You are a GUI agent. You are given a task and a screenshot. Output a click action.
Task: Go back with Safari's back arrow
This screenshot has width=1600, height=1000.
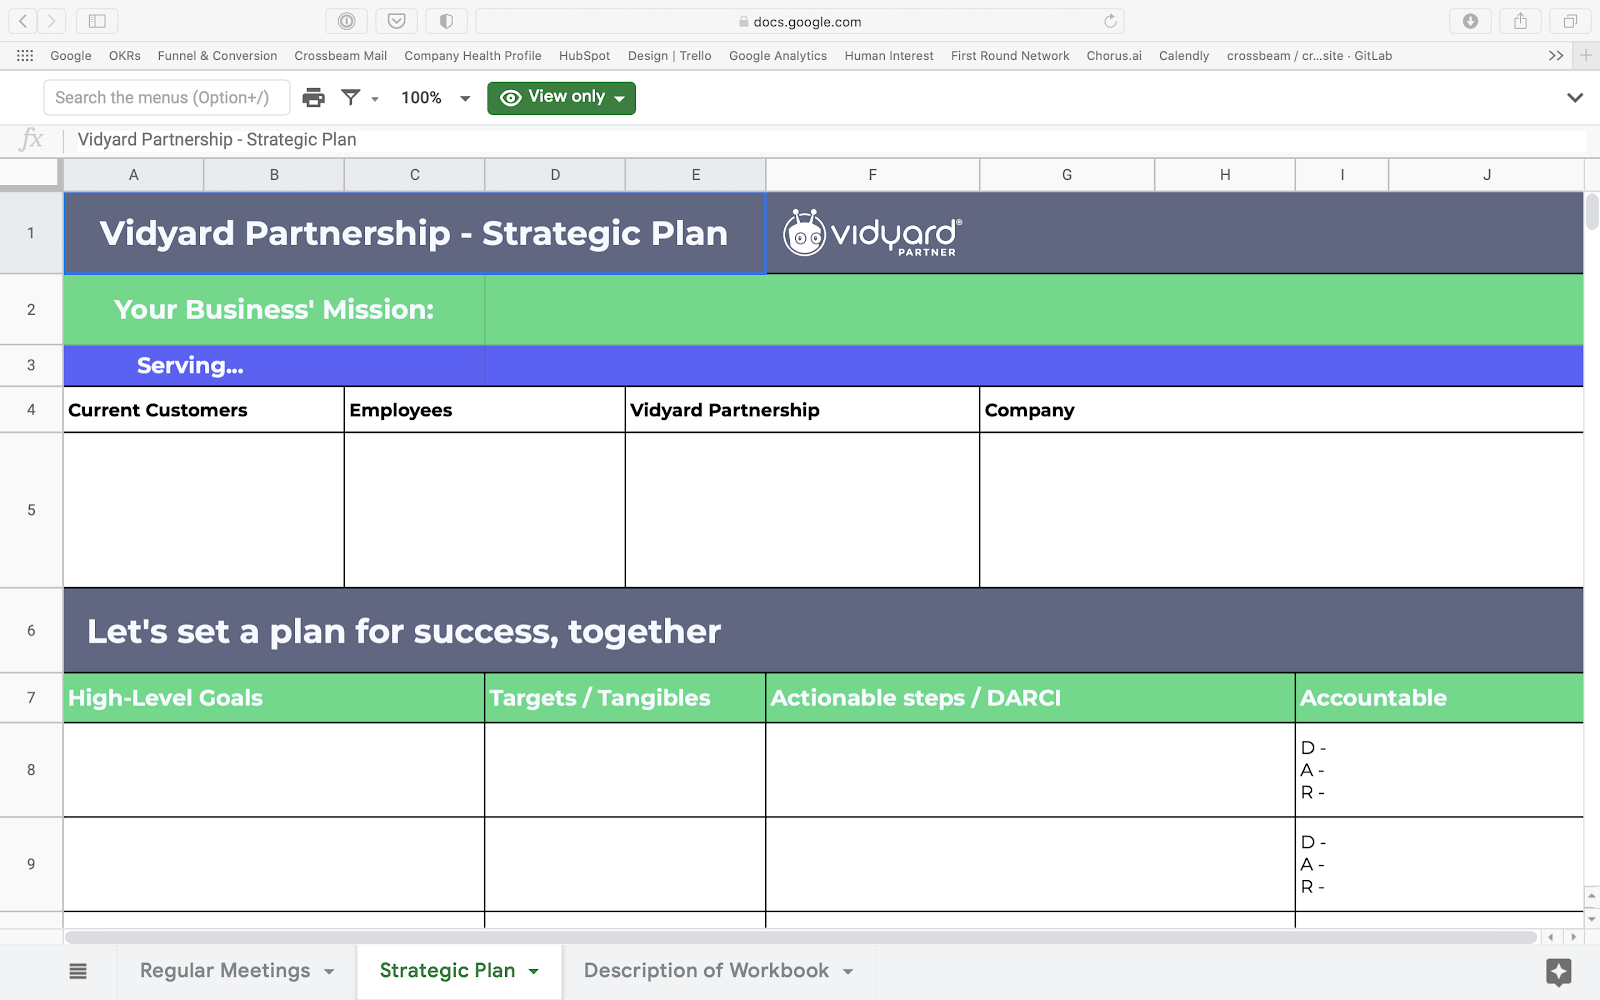click(x=23, y=21)
